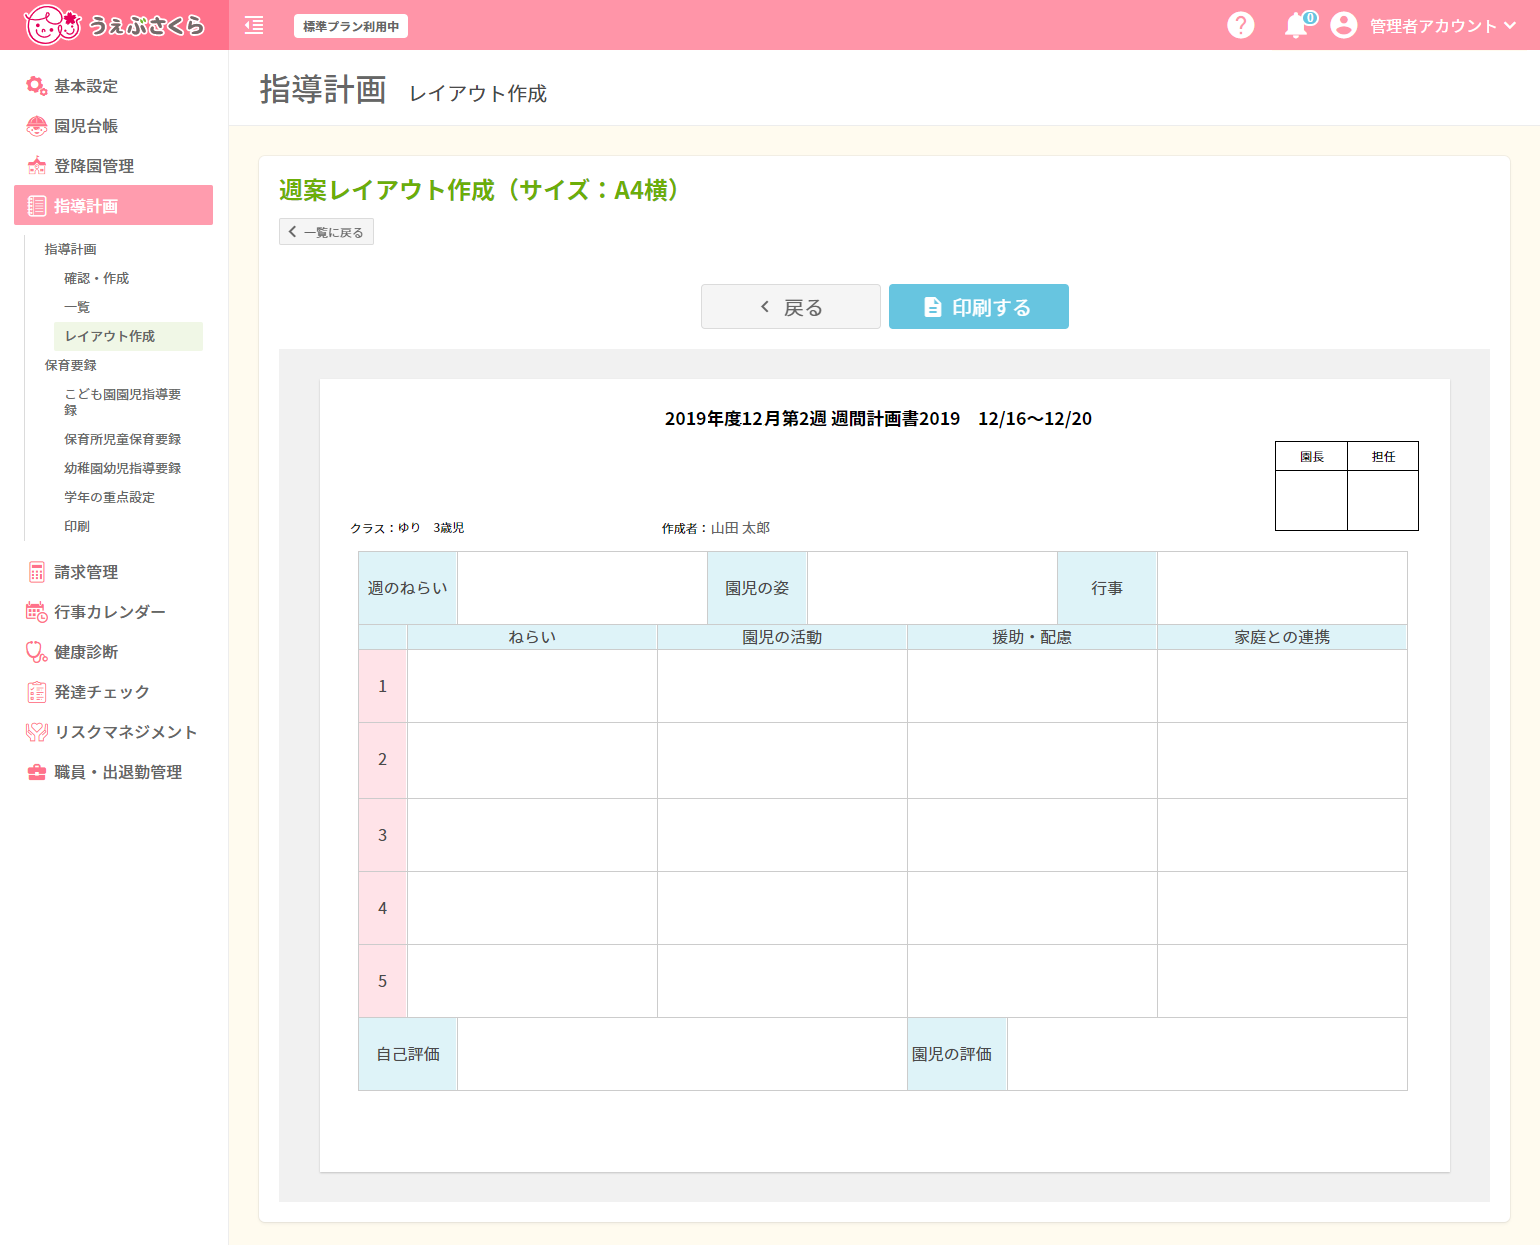
Task: Click the 印刷する button
Action: pyautogui.click(x=979, y=306)
